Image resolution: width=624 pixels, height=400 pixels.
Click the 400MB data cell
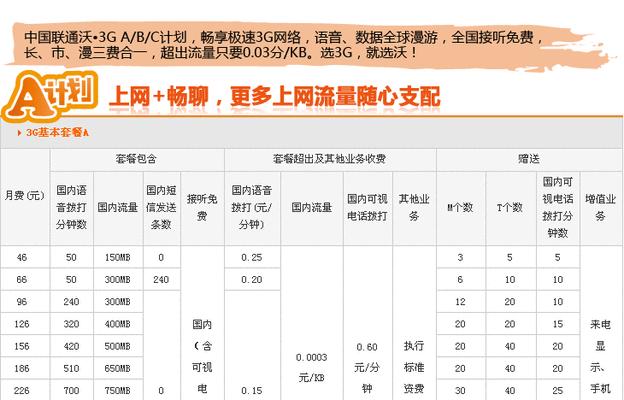tap(118, 324)
